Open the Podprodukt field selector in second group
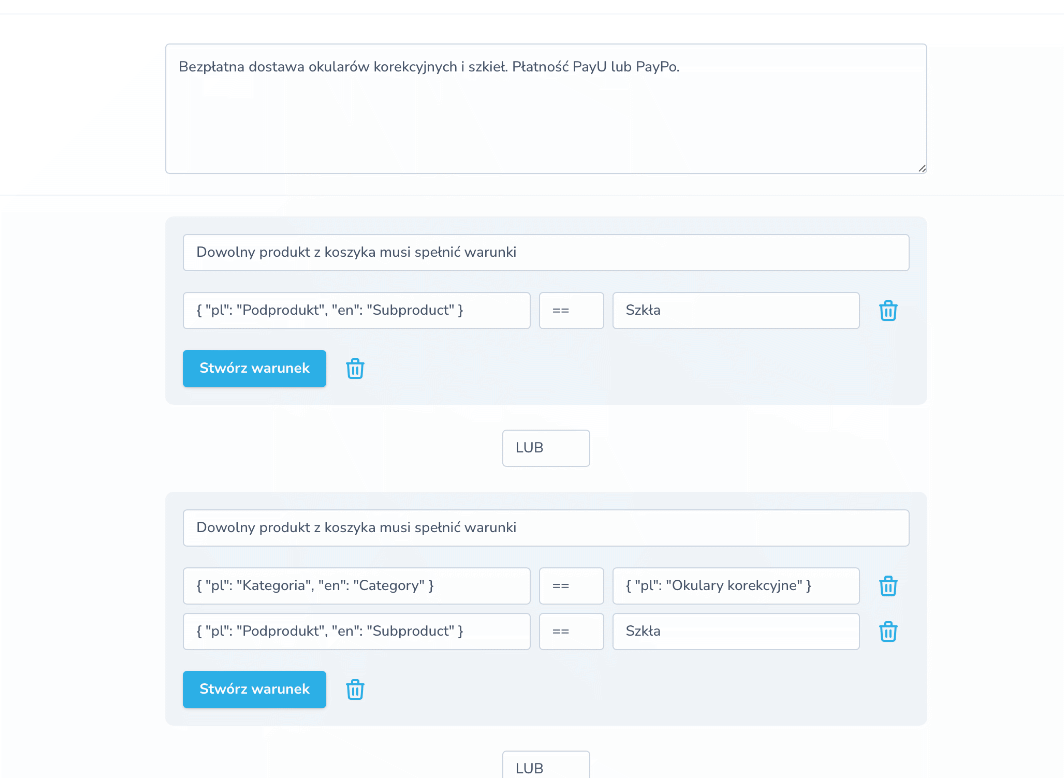This screenshot has width=1064, height=778. click(356, 632)
